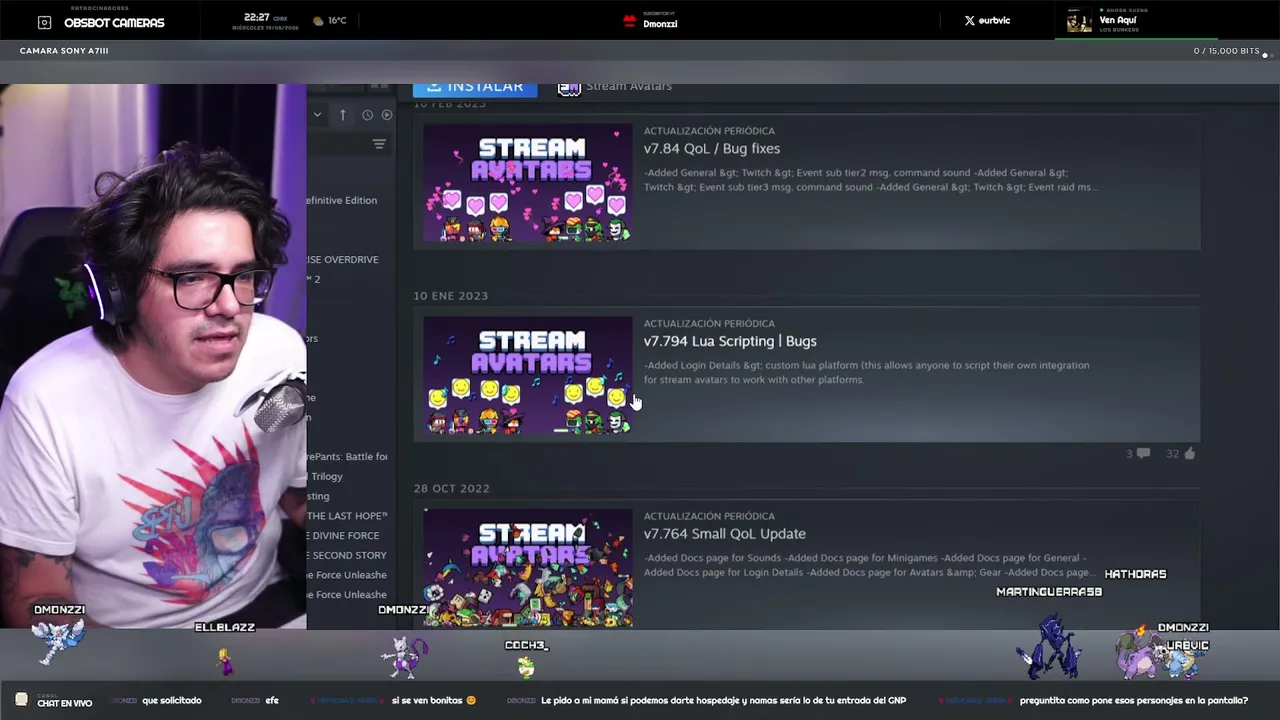
Task: Select the 'ISE OVERDRIVE' game in library list
Action: pyautogui.click(x=343, y=259)
